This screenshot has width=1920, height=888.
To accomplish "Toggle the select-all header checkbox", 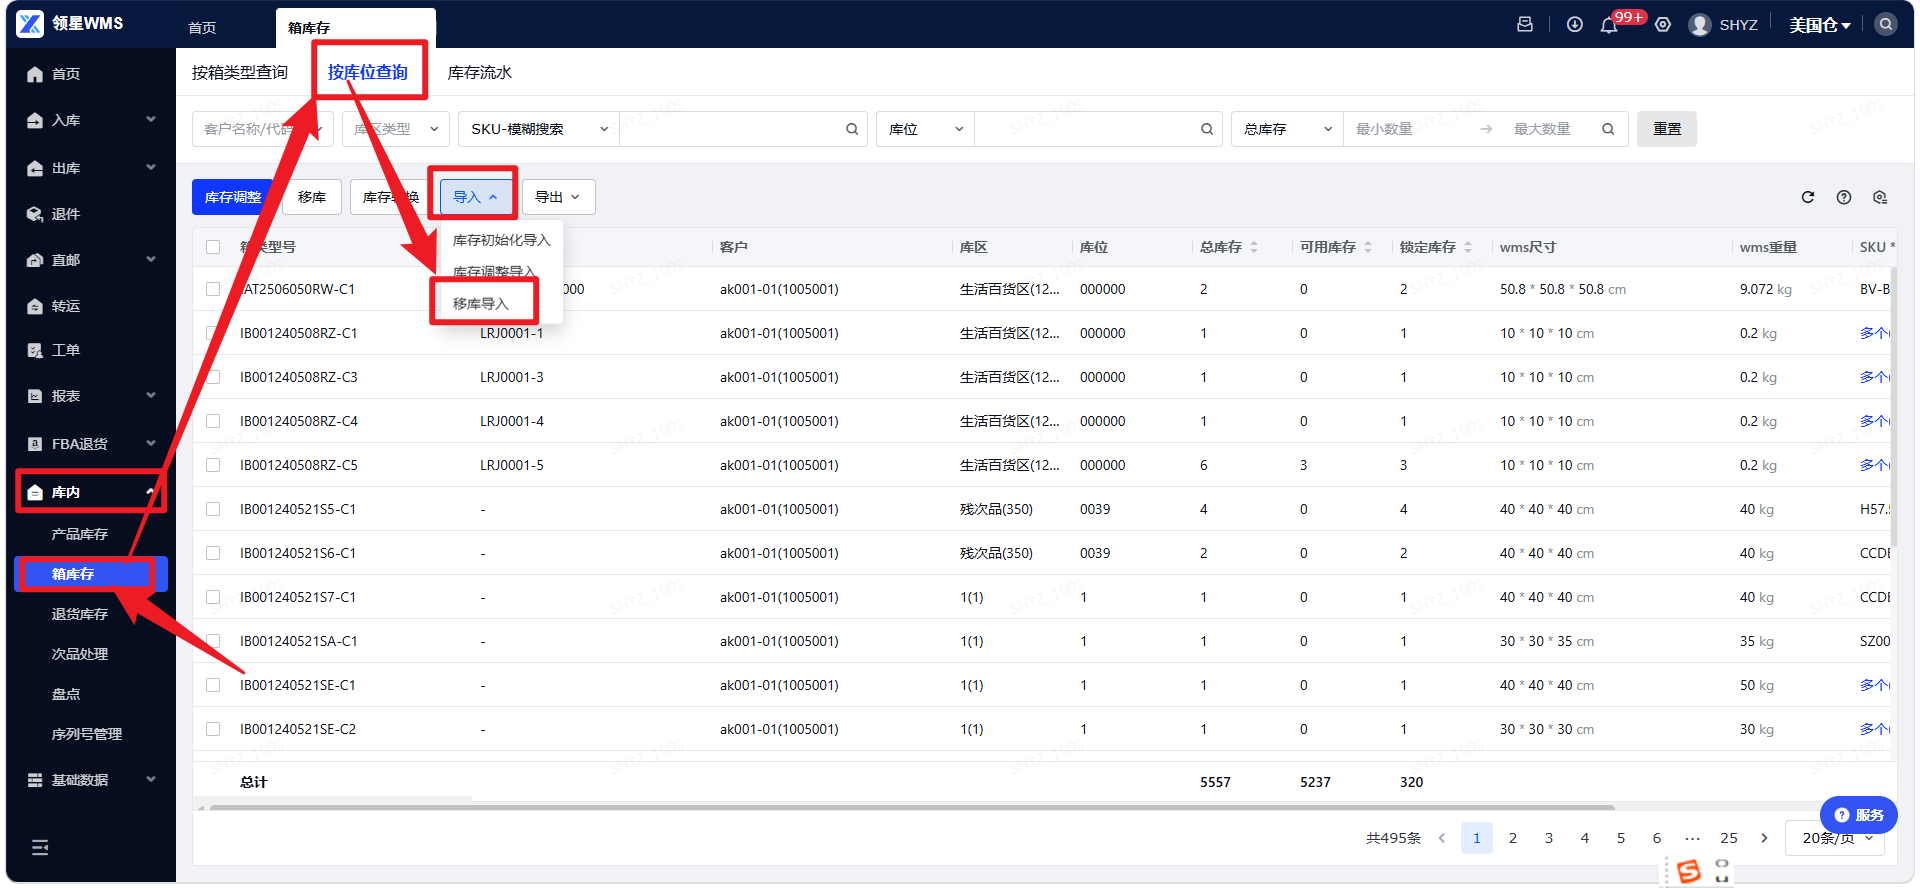I will click(213, 247).
